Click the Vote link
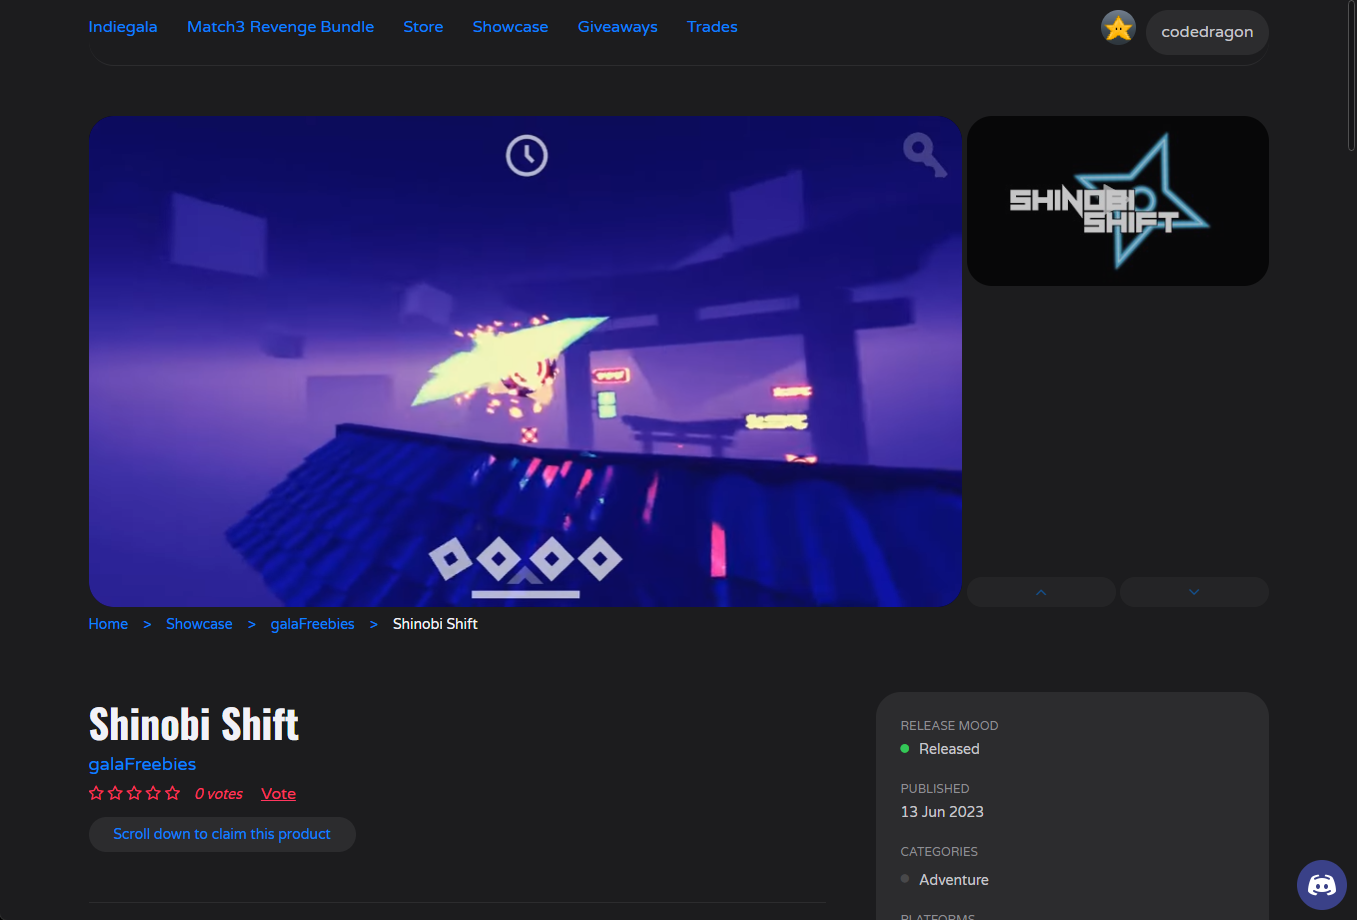 pyautogui.click(x=278, y=794)
